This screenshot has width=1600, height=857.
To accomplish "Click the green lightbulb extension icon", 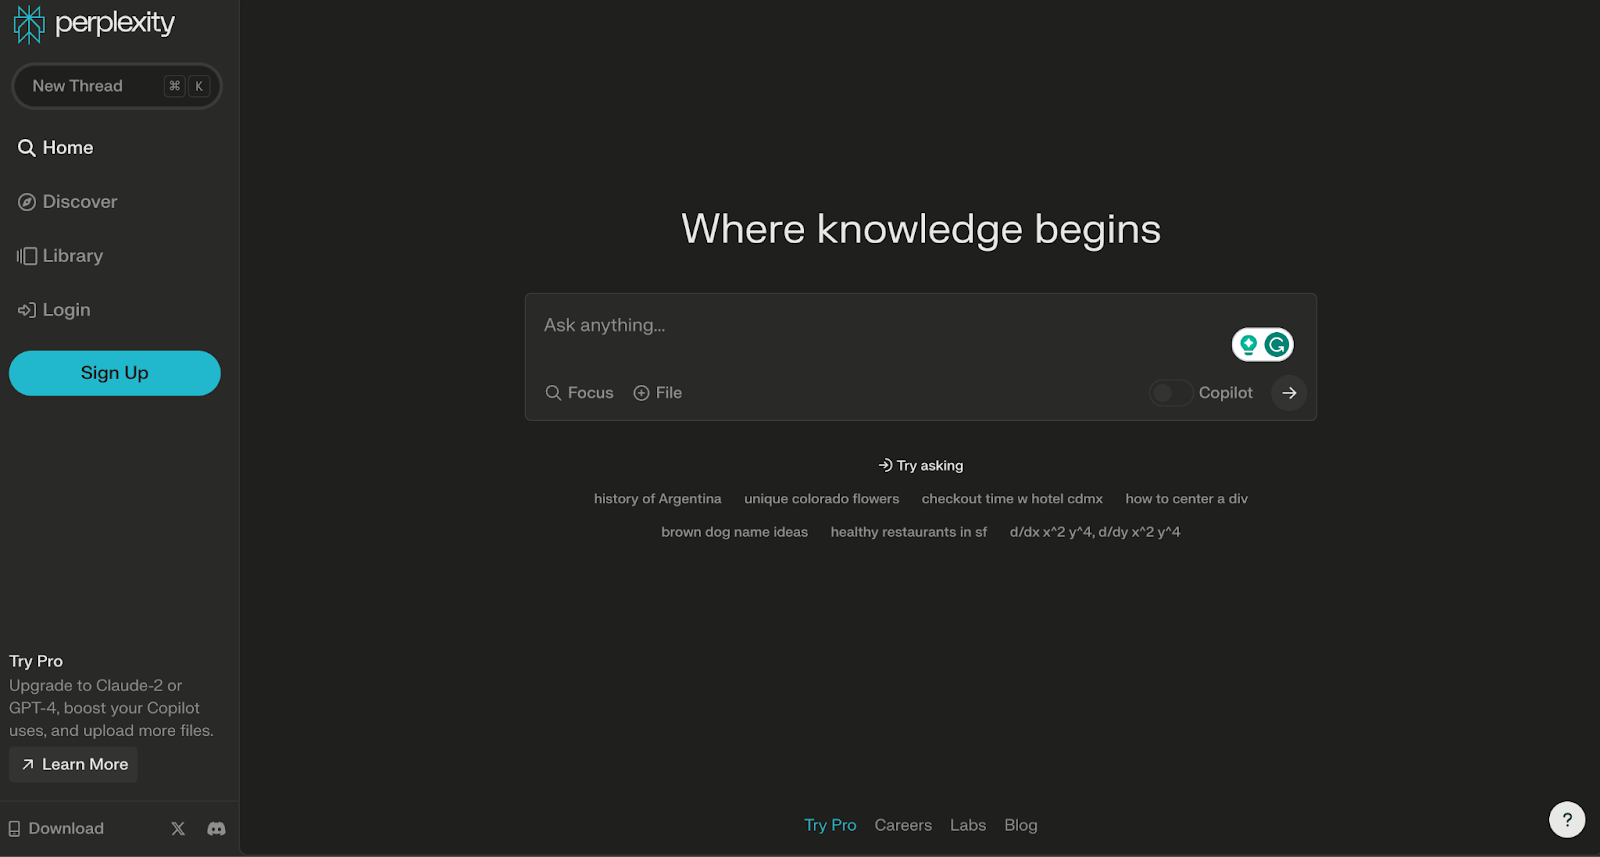I will coord(1248,345).
